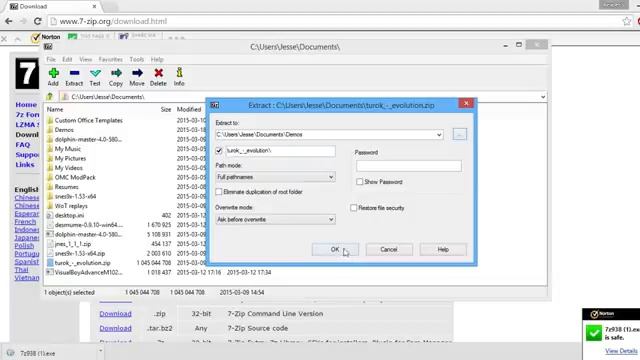The width and height of the screenshot is (640, 360).
Task: Click the Demos folder icon in file list
Action: [50, 130]
